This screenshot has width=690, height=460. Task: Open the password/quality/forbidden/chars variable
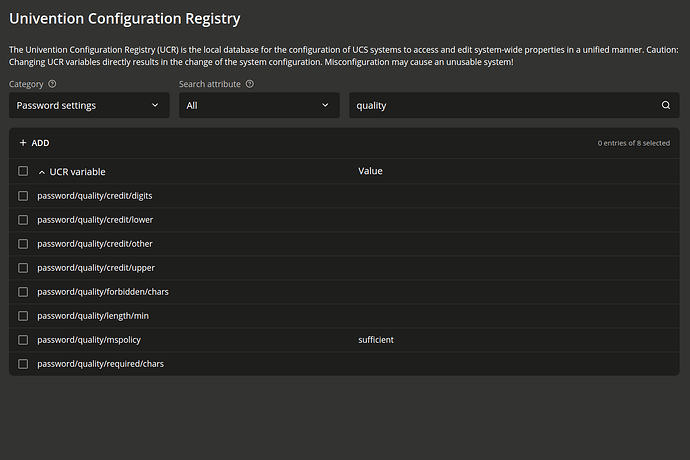click(103, 292)
